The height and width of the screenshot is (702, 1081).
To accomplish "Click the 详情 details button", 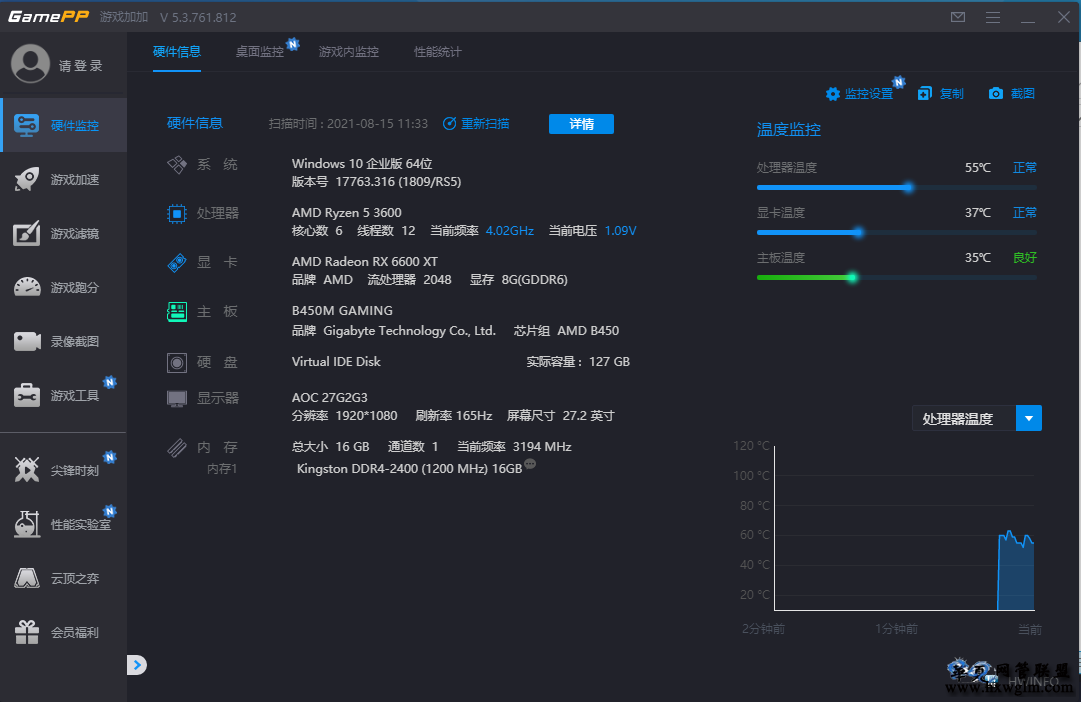I will point(581,124).
